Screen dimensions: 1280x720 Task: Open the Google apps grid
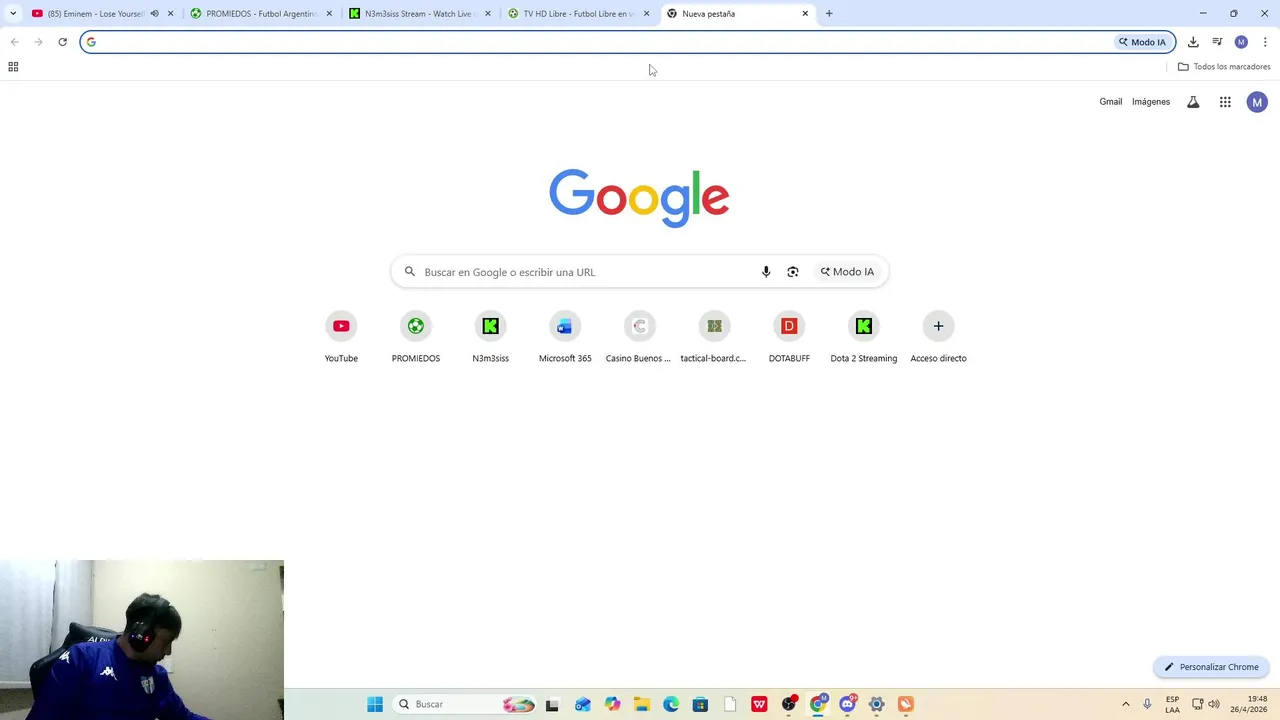tap(1225, 102)
